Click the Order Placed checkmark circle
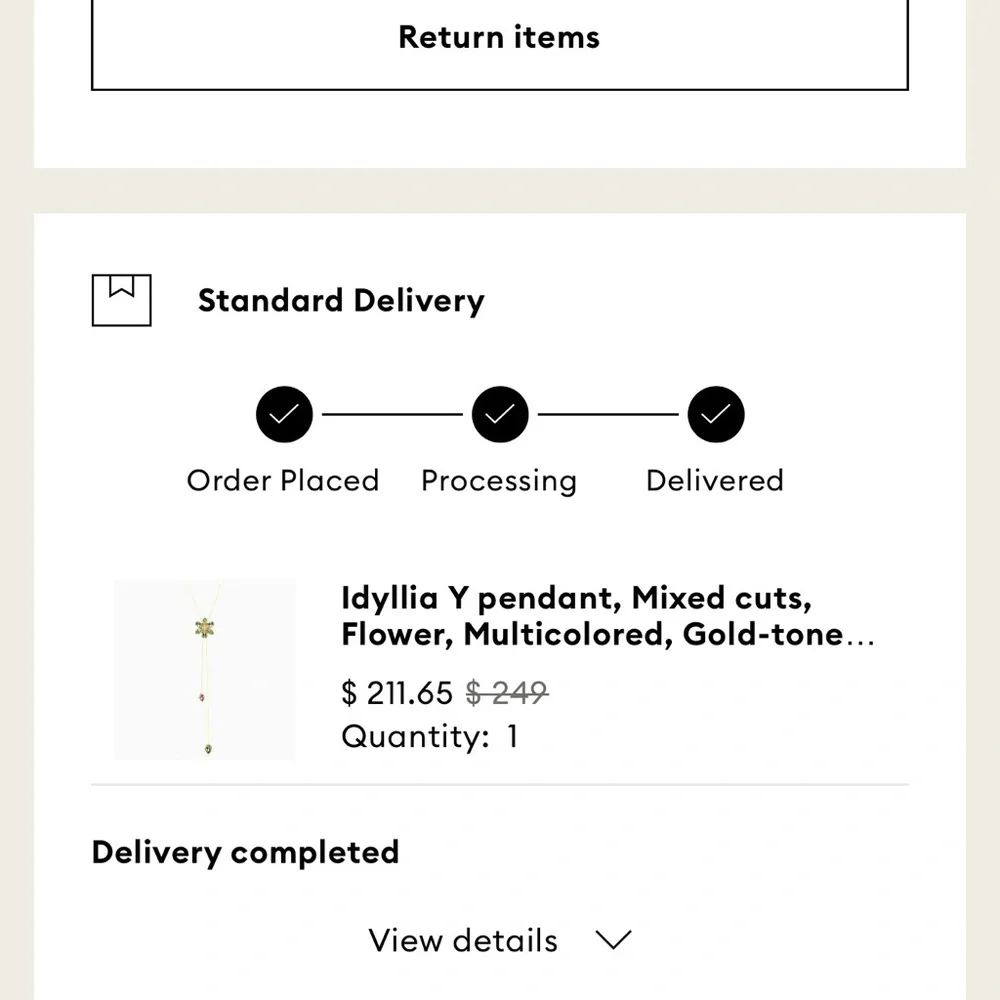Image resolution: width=1000 pixels, height=1000 pixels. click(x=284, y=414)
